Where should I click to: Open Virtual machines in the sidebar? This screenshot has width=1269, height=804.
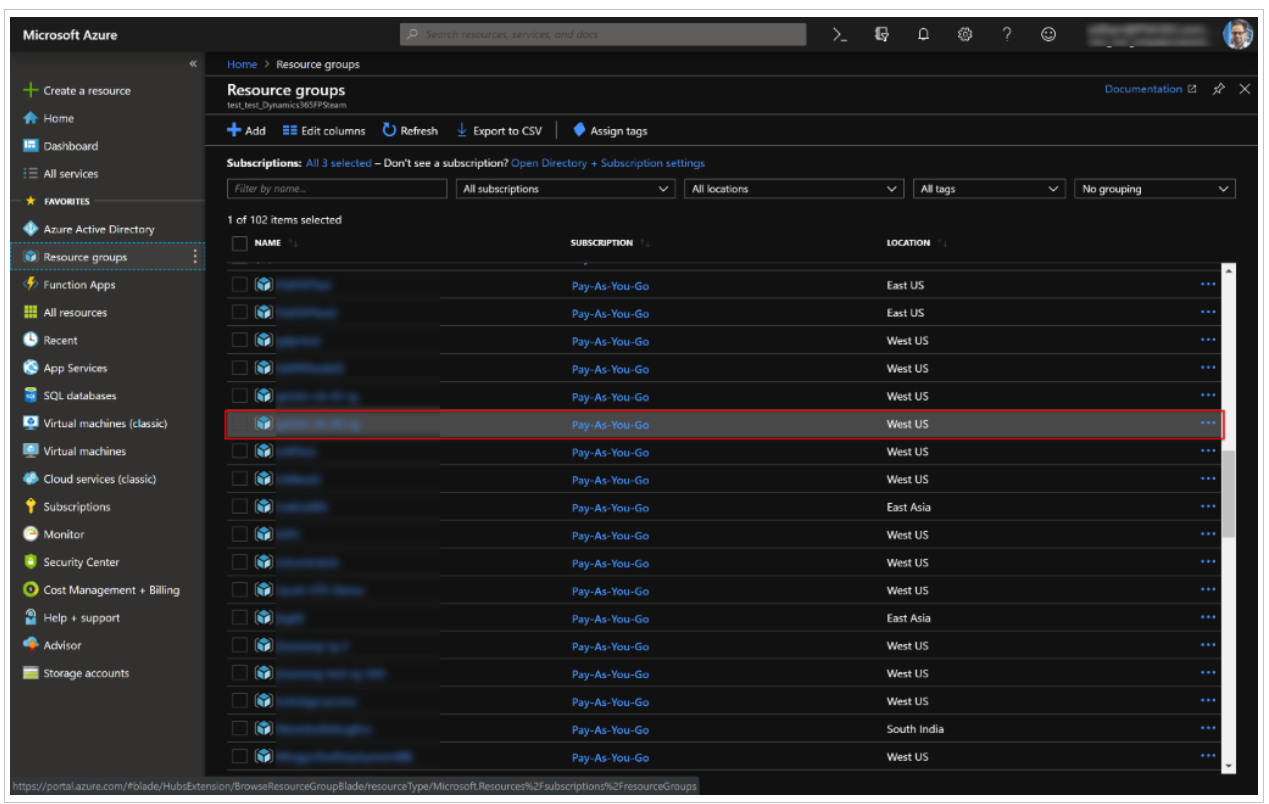point(84,451)
